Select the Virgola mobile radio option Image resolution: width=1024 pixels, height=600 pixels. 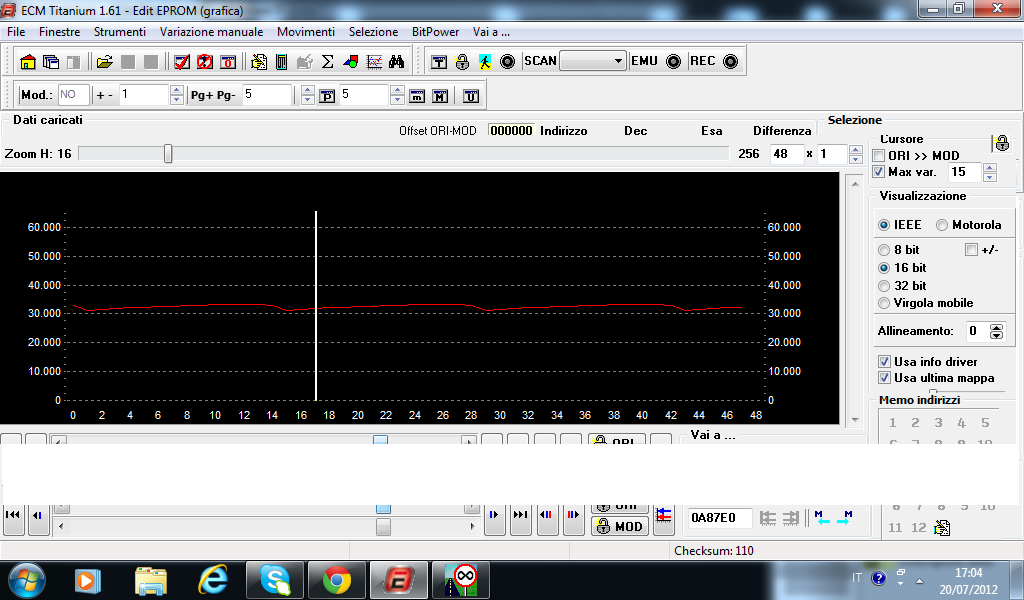tap(884, 303)
